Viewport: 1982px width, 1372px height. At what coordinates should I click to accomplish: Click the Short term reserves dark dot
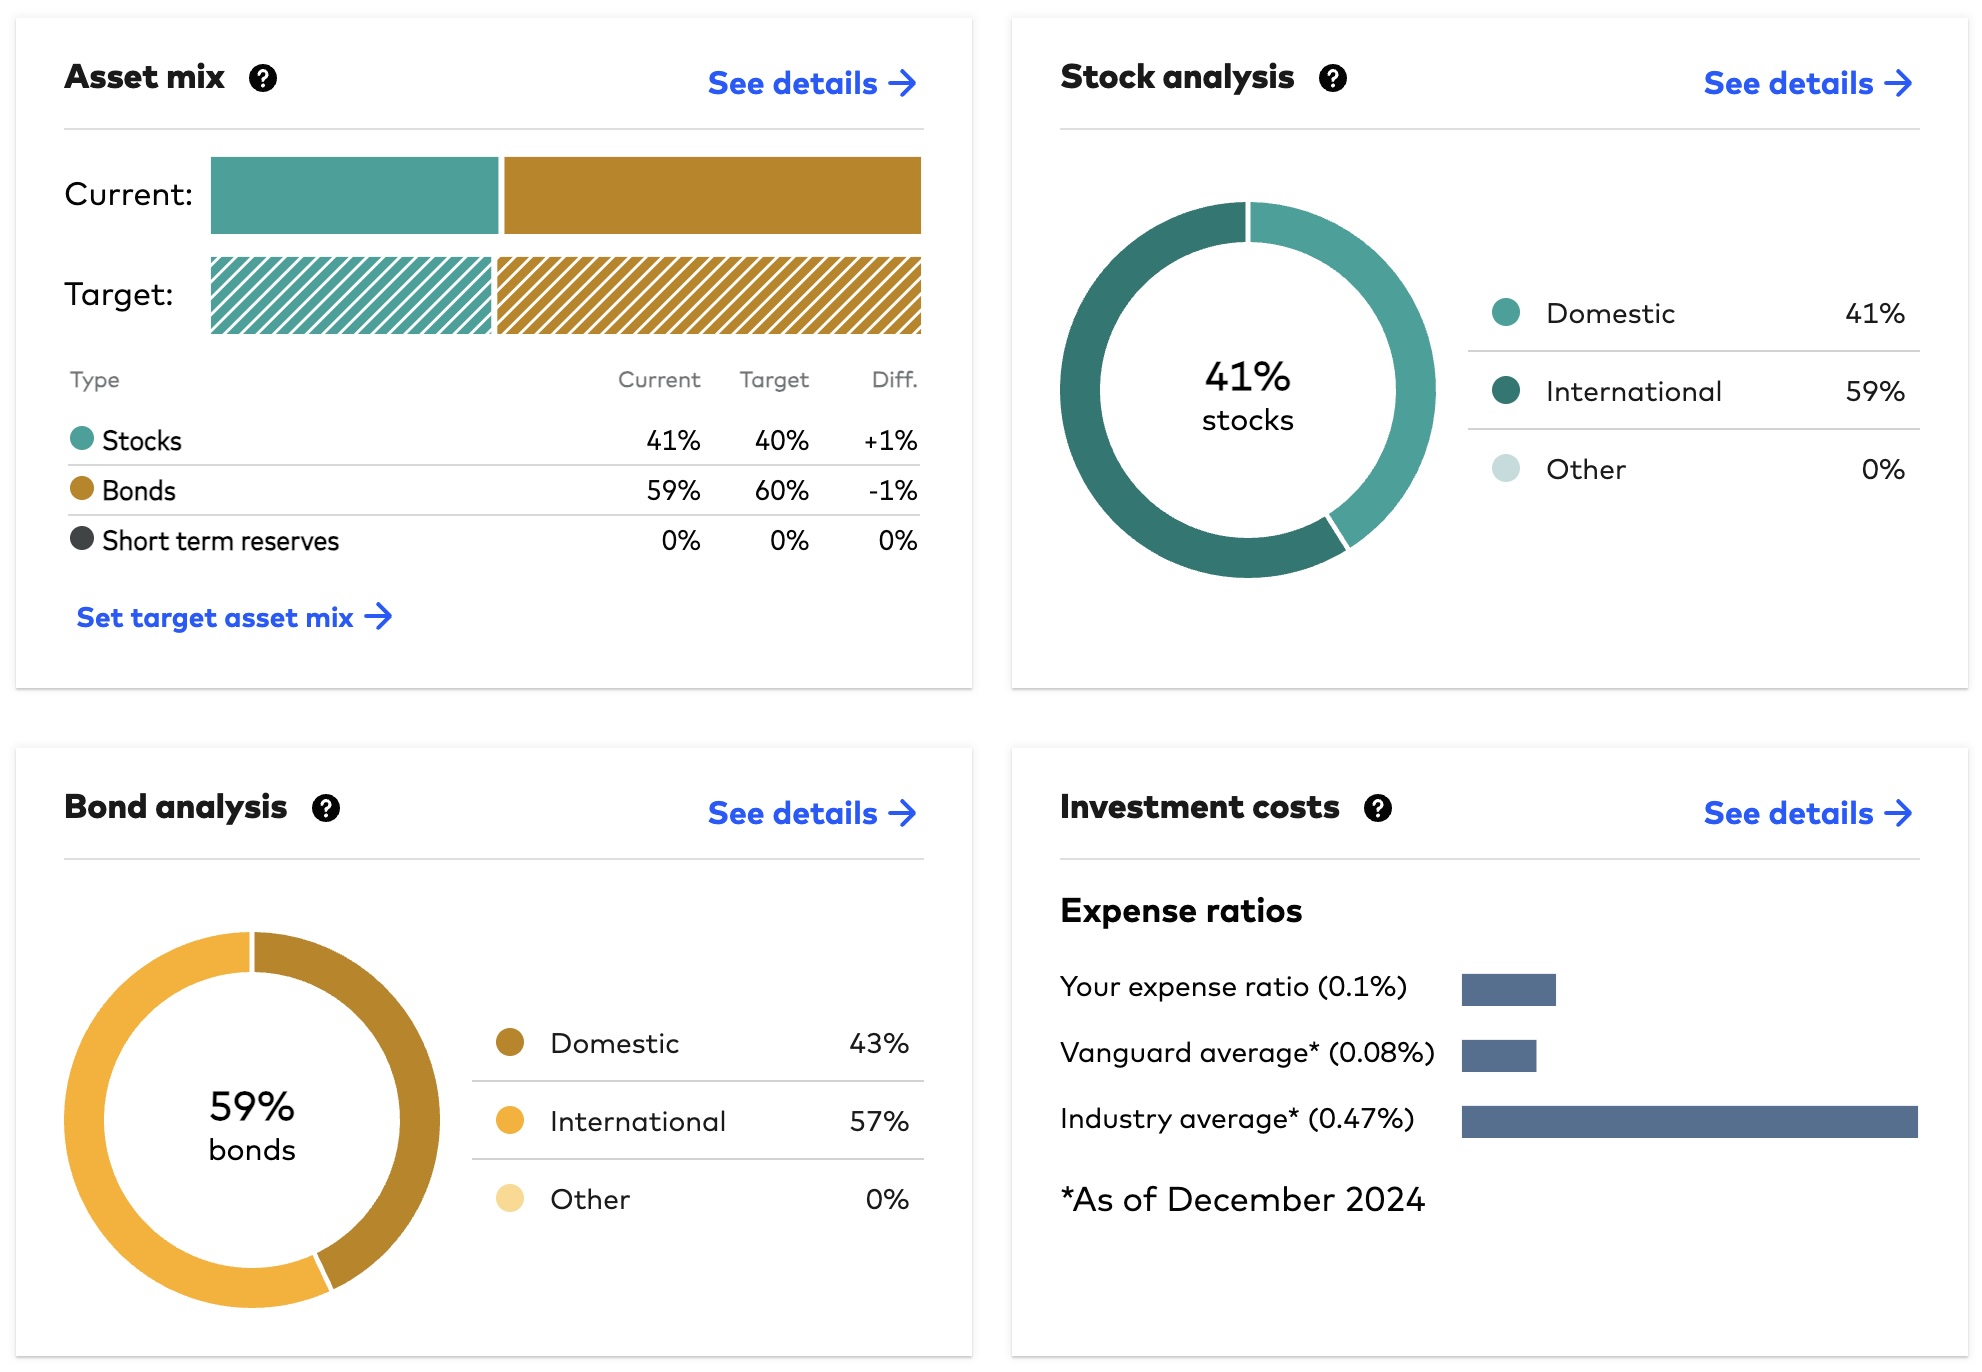(82, 538)
